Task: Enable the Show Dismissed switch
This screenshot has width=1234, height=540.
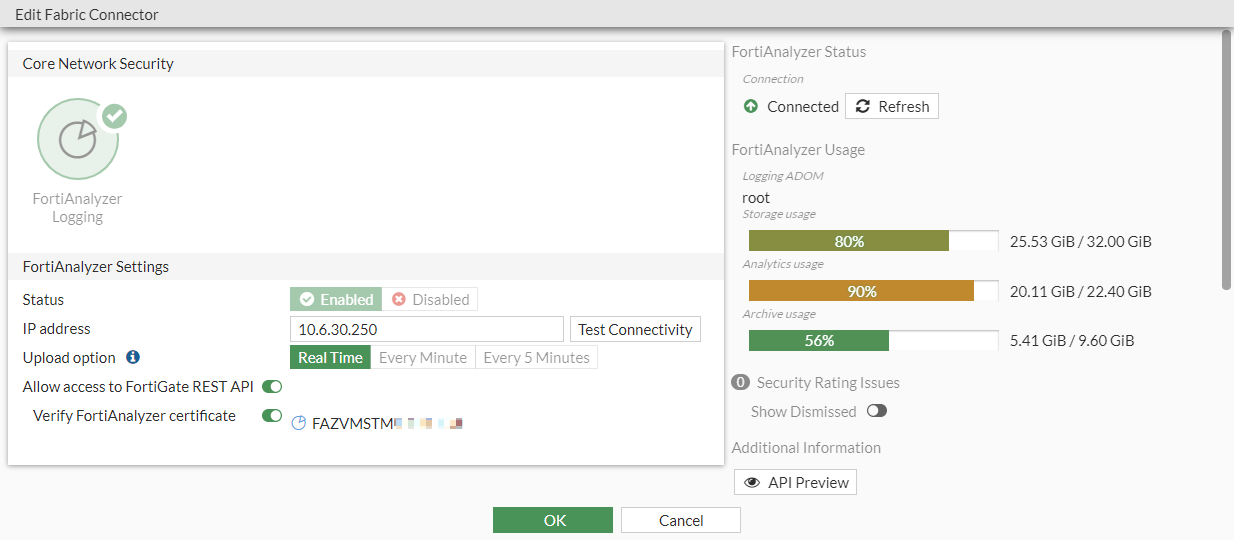Action: tap(877, 411)
